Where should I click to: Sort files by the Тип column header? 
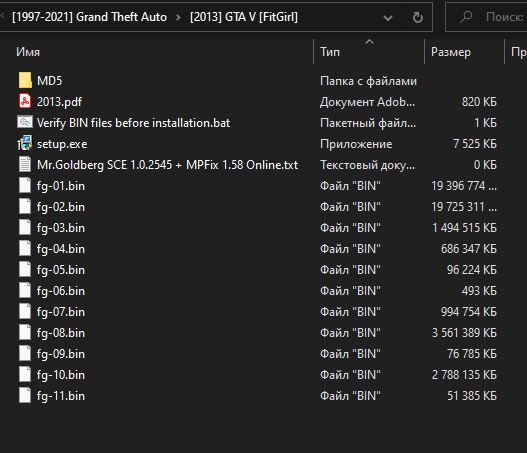click(x=330, y=52)
